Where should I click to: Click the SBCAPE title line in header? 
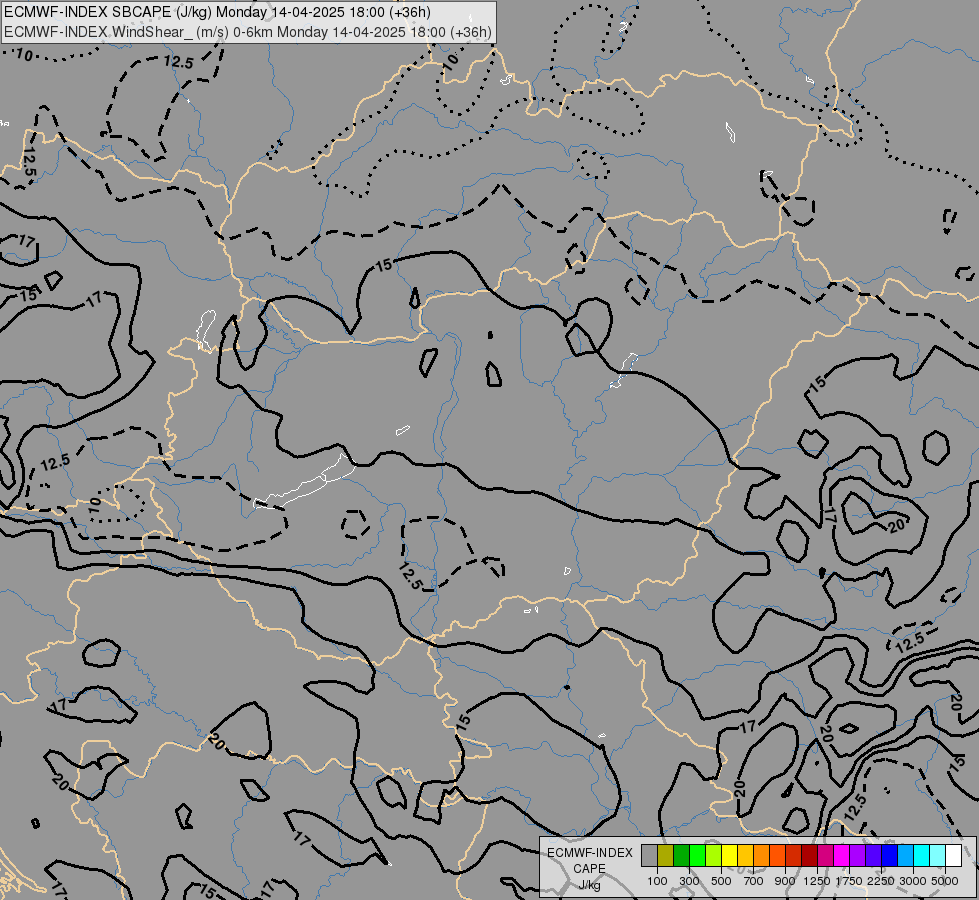click(217, 12)
